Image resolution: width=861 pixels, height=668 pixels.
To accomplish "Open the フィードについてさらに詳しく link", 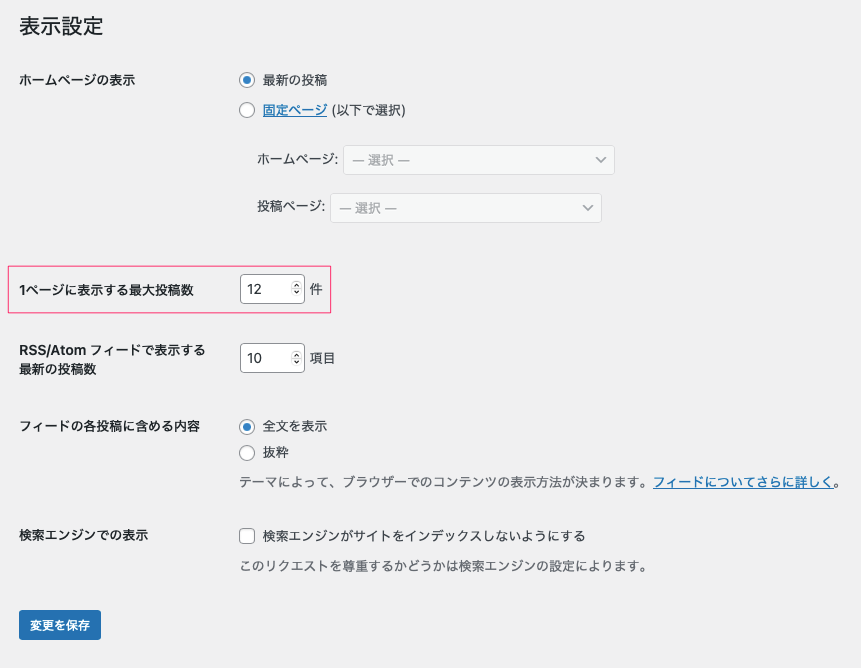I will pyautogui.click(x=743, y=482).
